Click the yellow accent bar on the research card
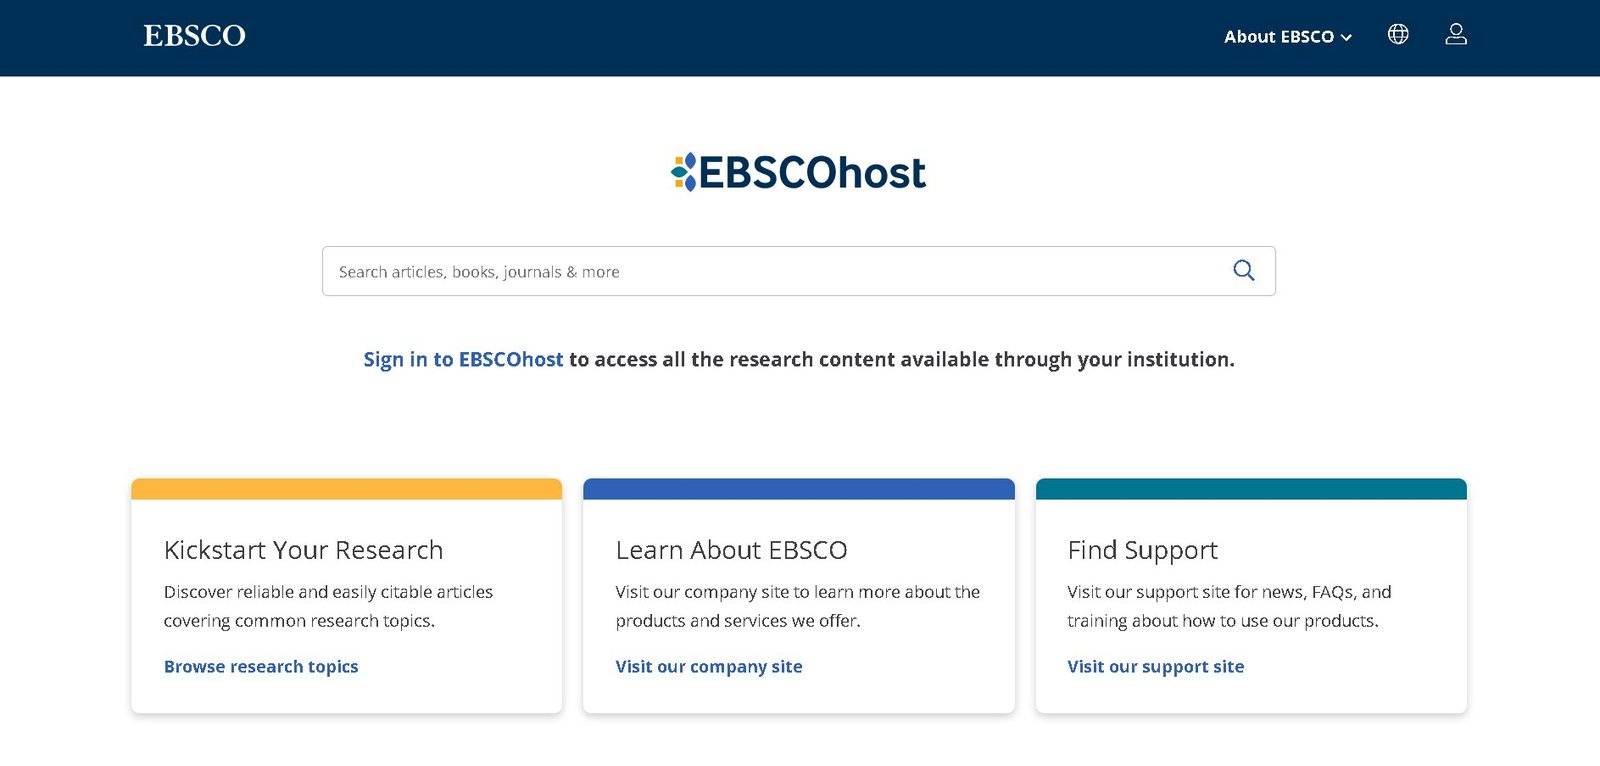 point(346,487)
